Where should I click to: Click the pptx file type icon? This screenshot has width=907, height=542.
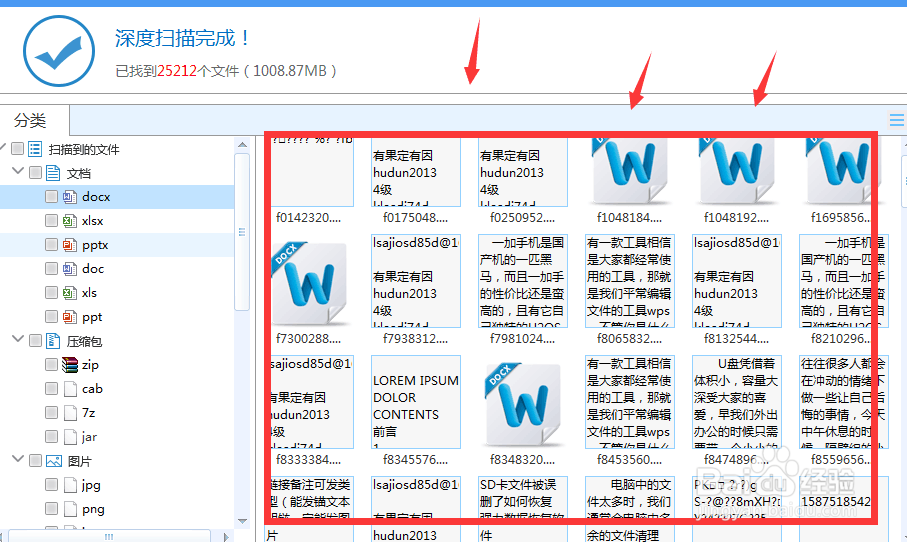click(69, 245)
